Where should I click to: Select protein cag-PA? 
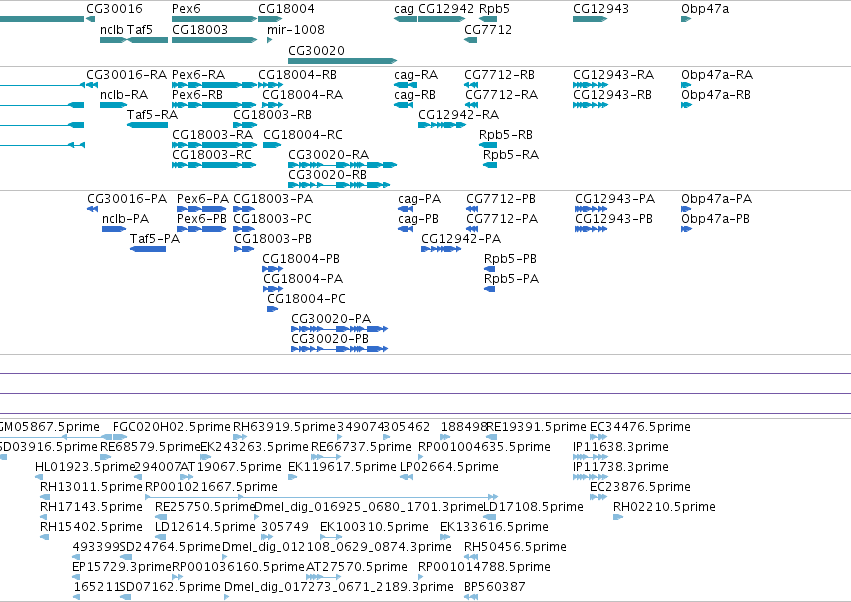pos(420,199)
